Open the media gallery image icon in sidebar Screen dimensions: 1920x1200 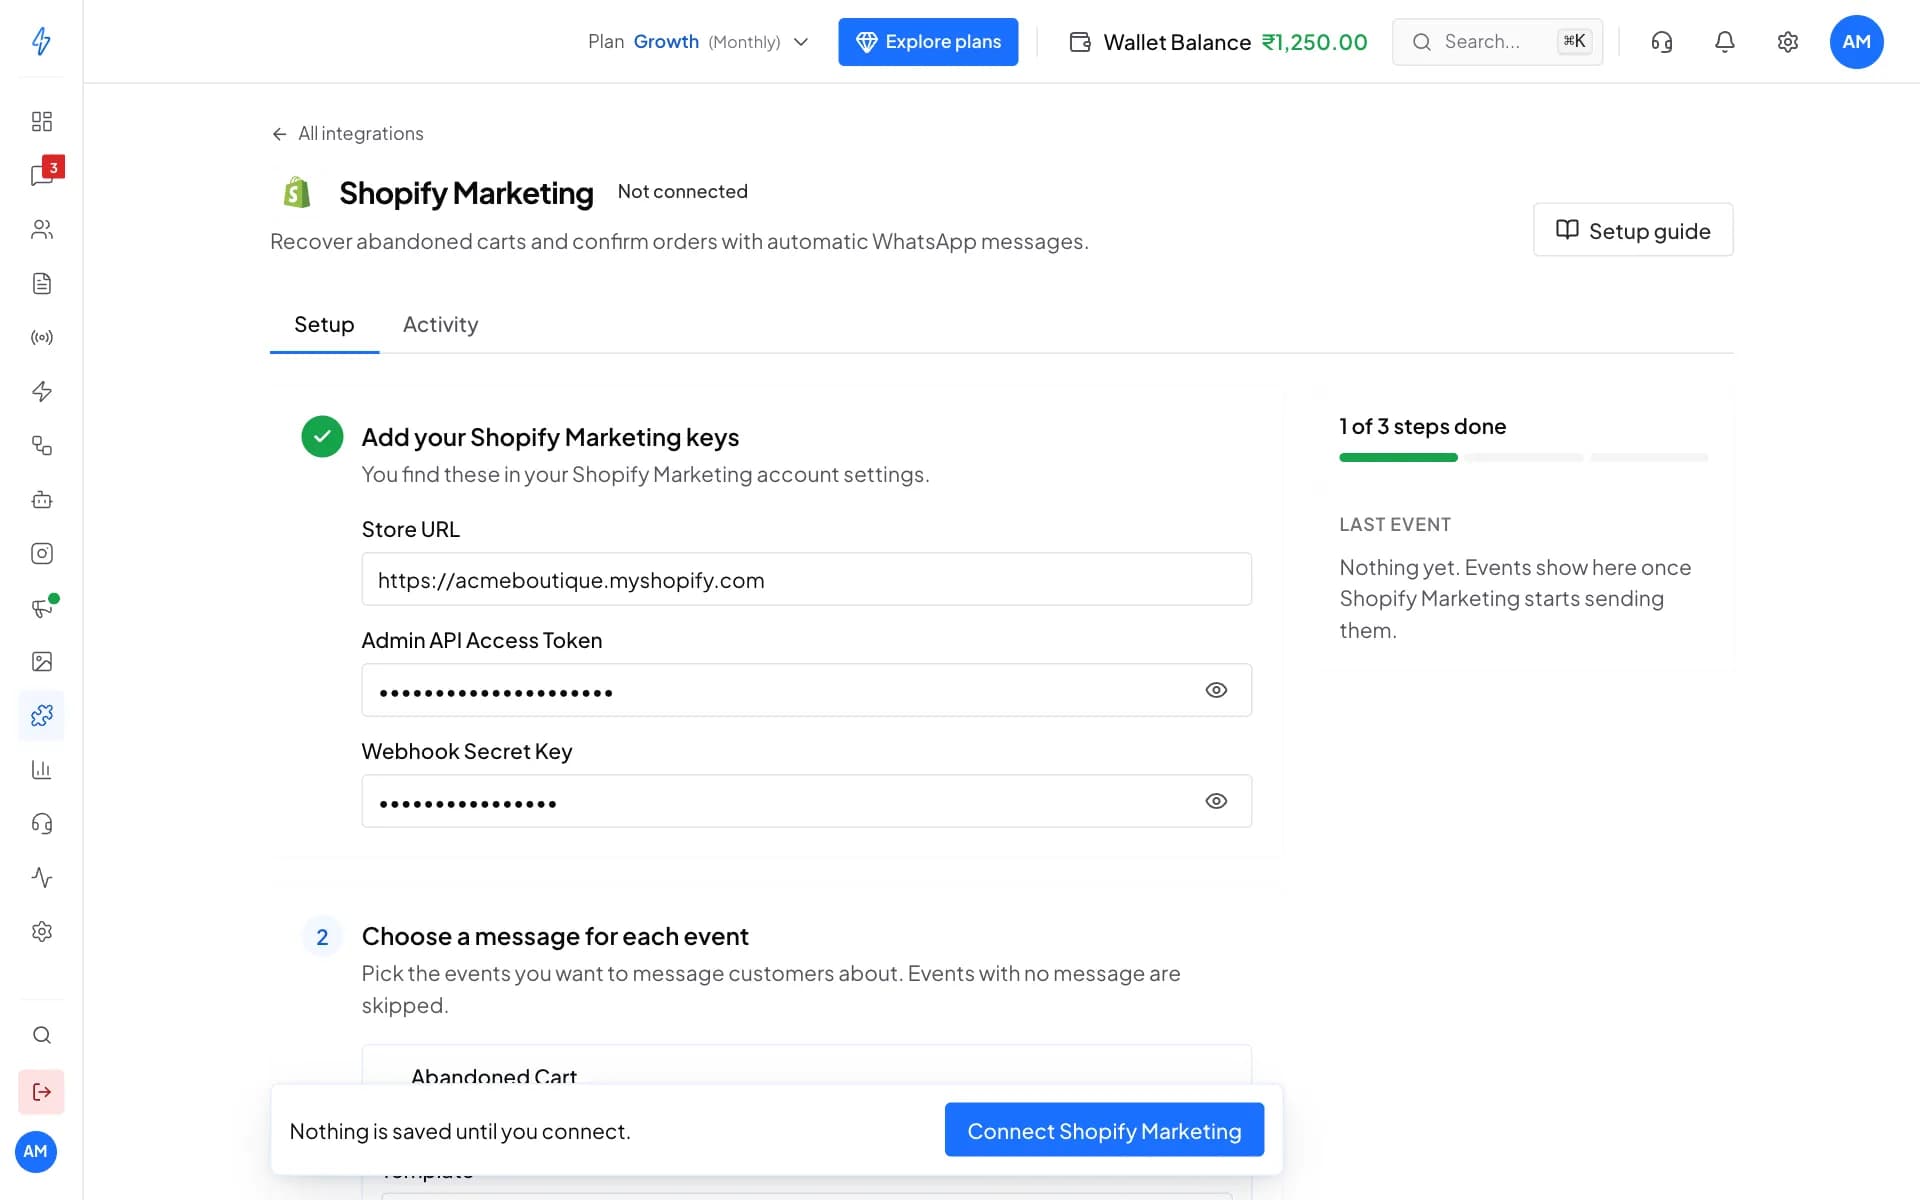(x=41, y=661)
